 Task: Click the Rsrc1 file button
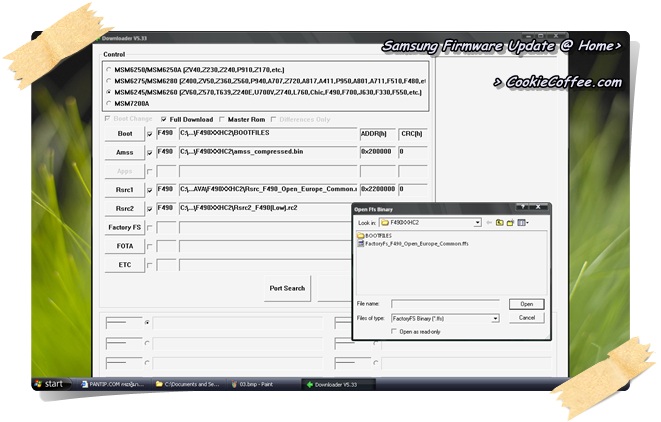(x=125, y=190)
